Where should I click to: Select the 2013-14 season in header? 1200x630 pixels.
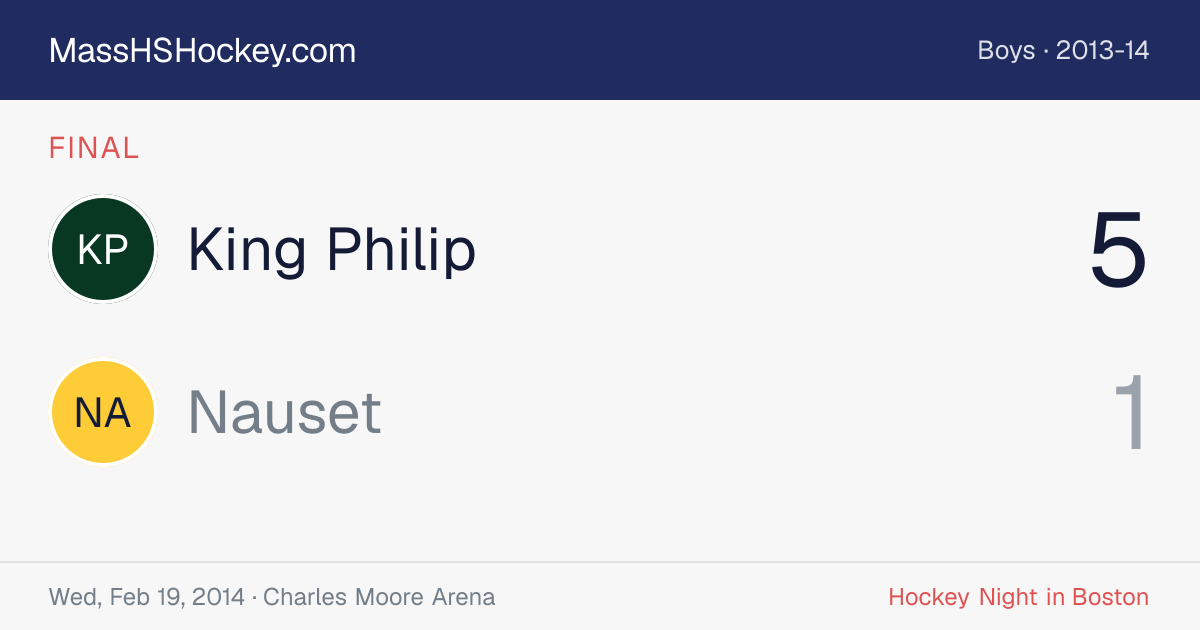(1102, 51)
